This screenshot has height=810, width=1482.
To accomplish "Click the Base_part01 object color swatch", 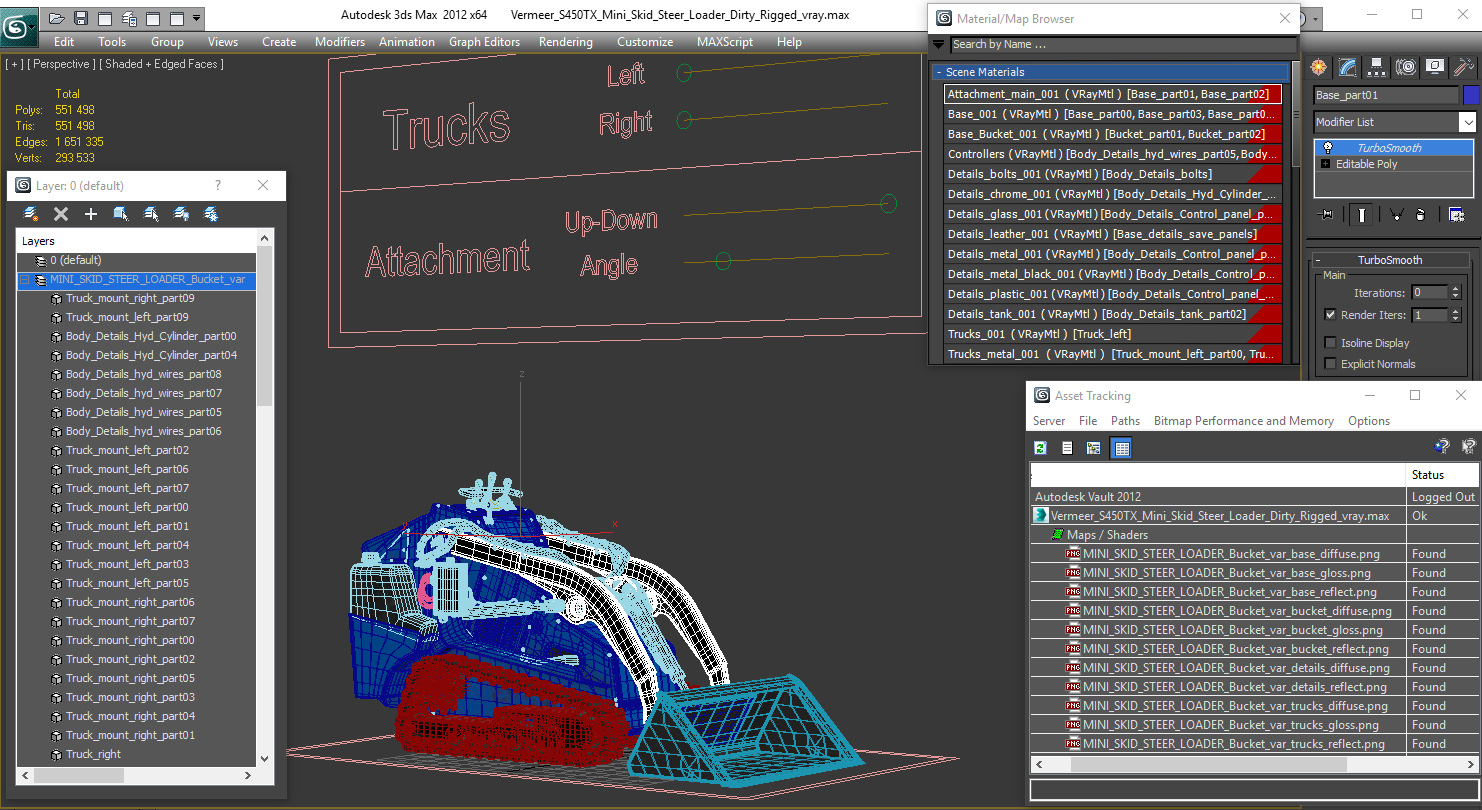I will point(1470,95).
